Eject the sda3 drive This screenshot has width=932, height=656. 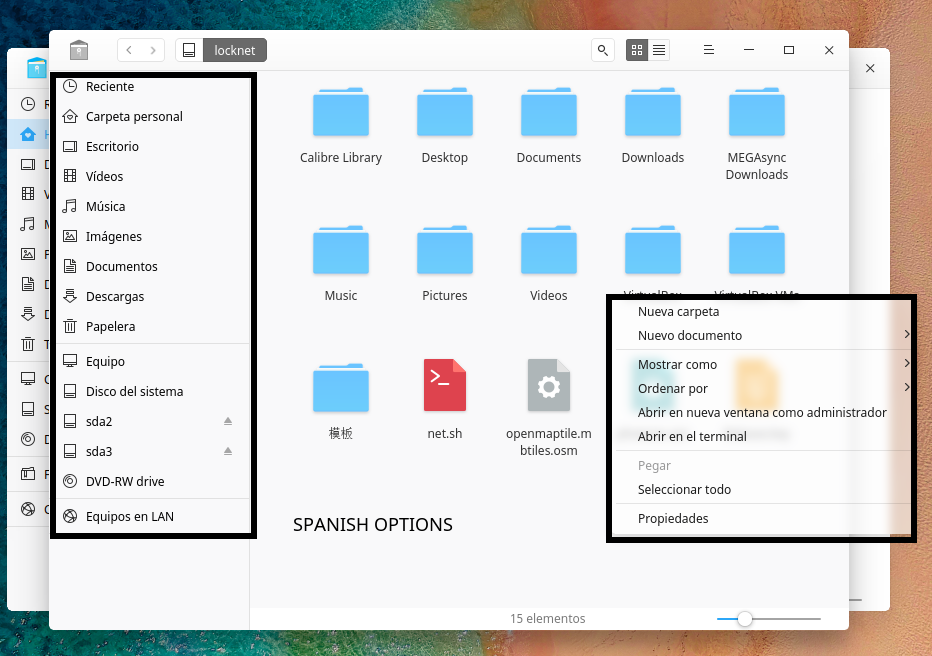click(228, 451)
